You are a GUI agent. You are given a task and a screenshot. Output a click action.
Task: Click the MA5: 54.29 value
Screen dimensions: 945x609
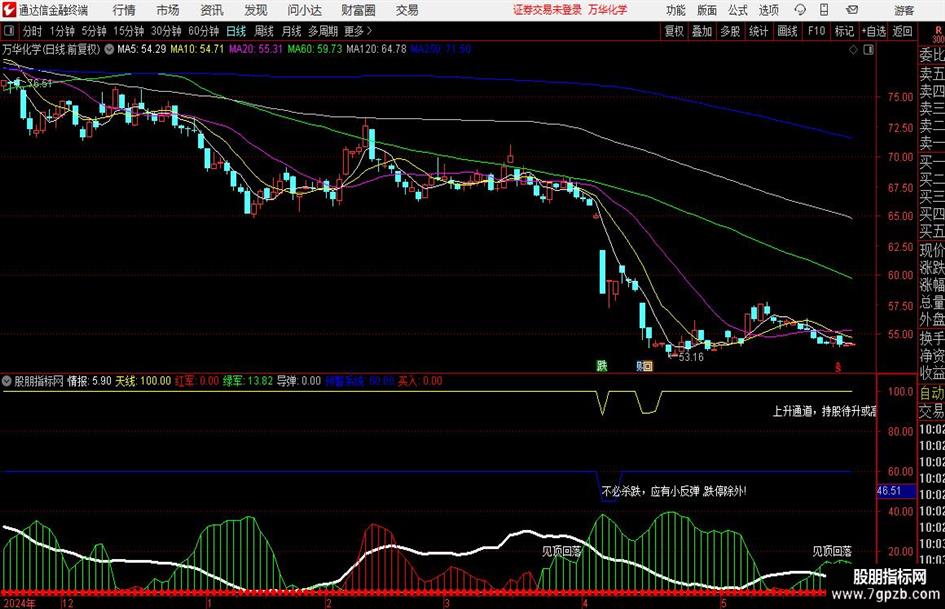pyautogui.click(x=142, y=49)
